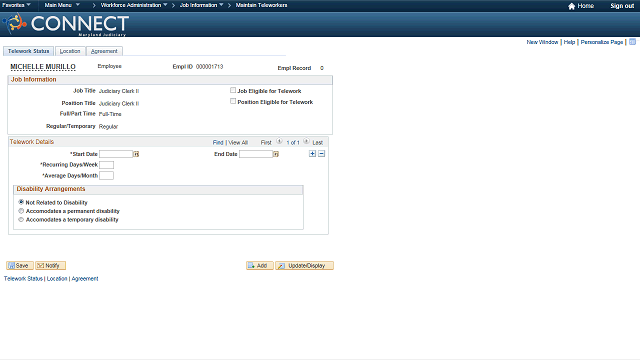
Task: Go to previous row arrow in Telework Details
Action: click(x=279, y=141)
